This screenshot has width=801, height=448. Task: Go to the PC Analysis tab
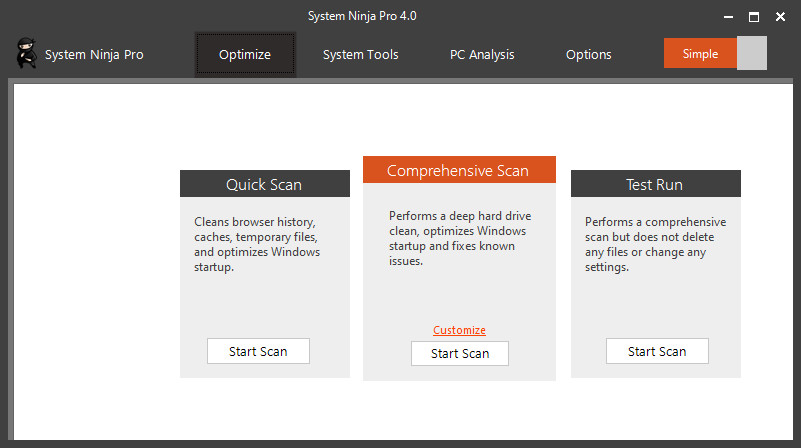pos(482,55)
